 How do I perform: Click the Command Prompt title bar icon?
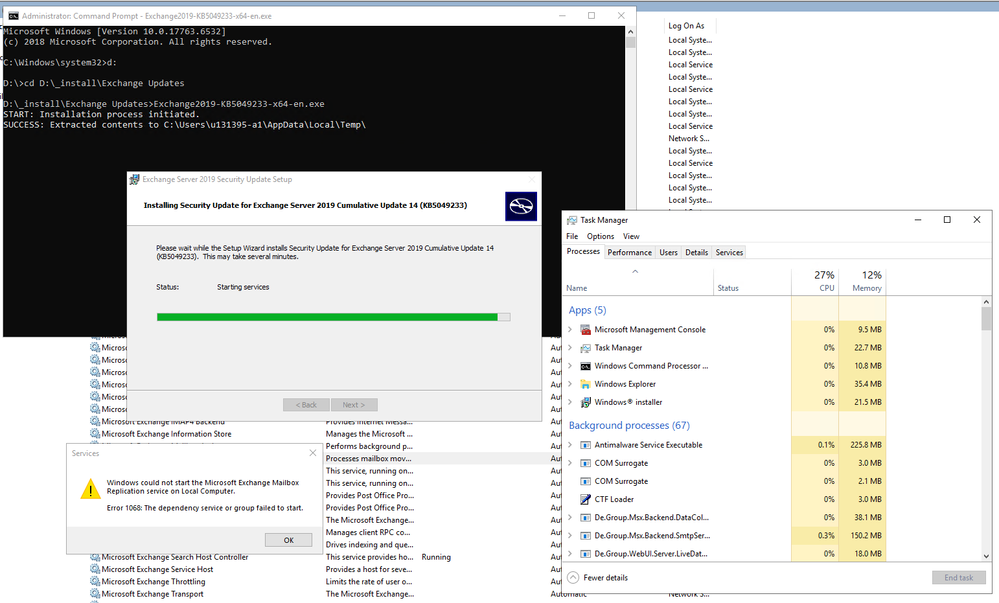(x=13, y=16)
